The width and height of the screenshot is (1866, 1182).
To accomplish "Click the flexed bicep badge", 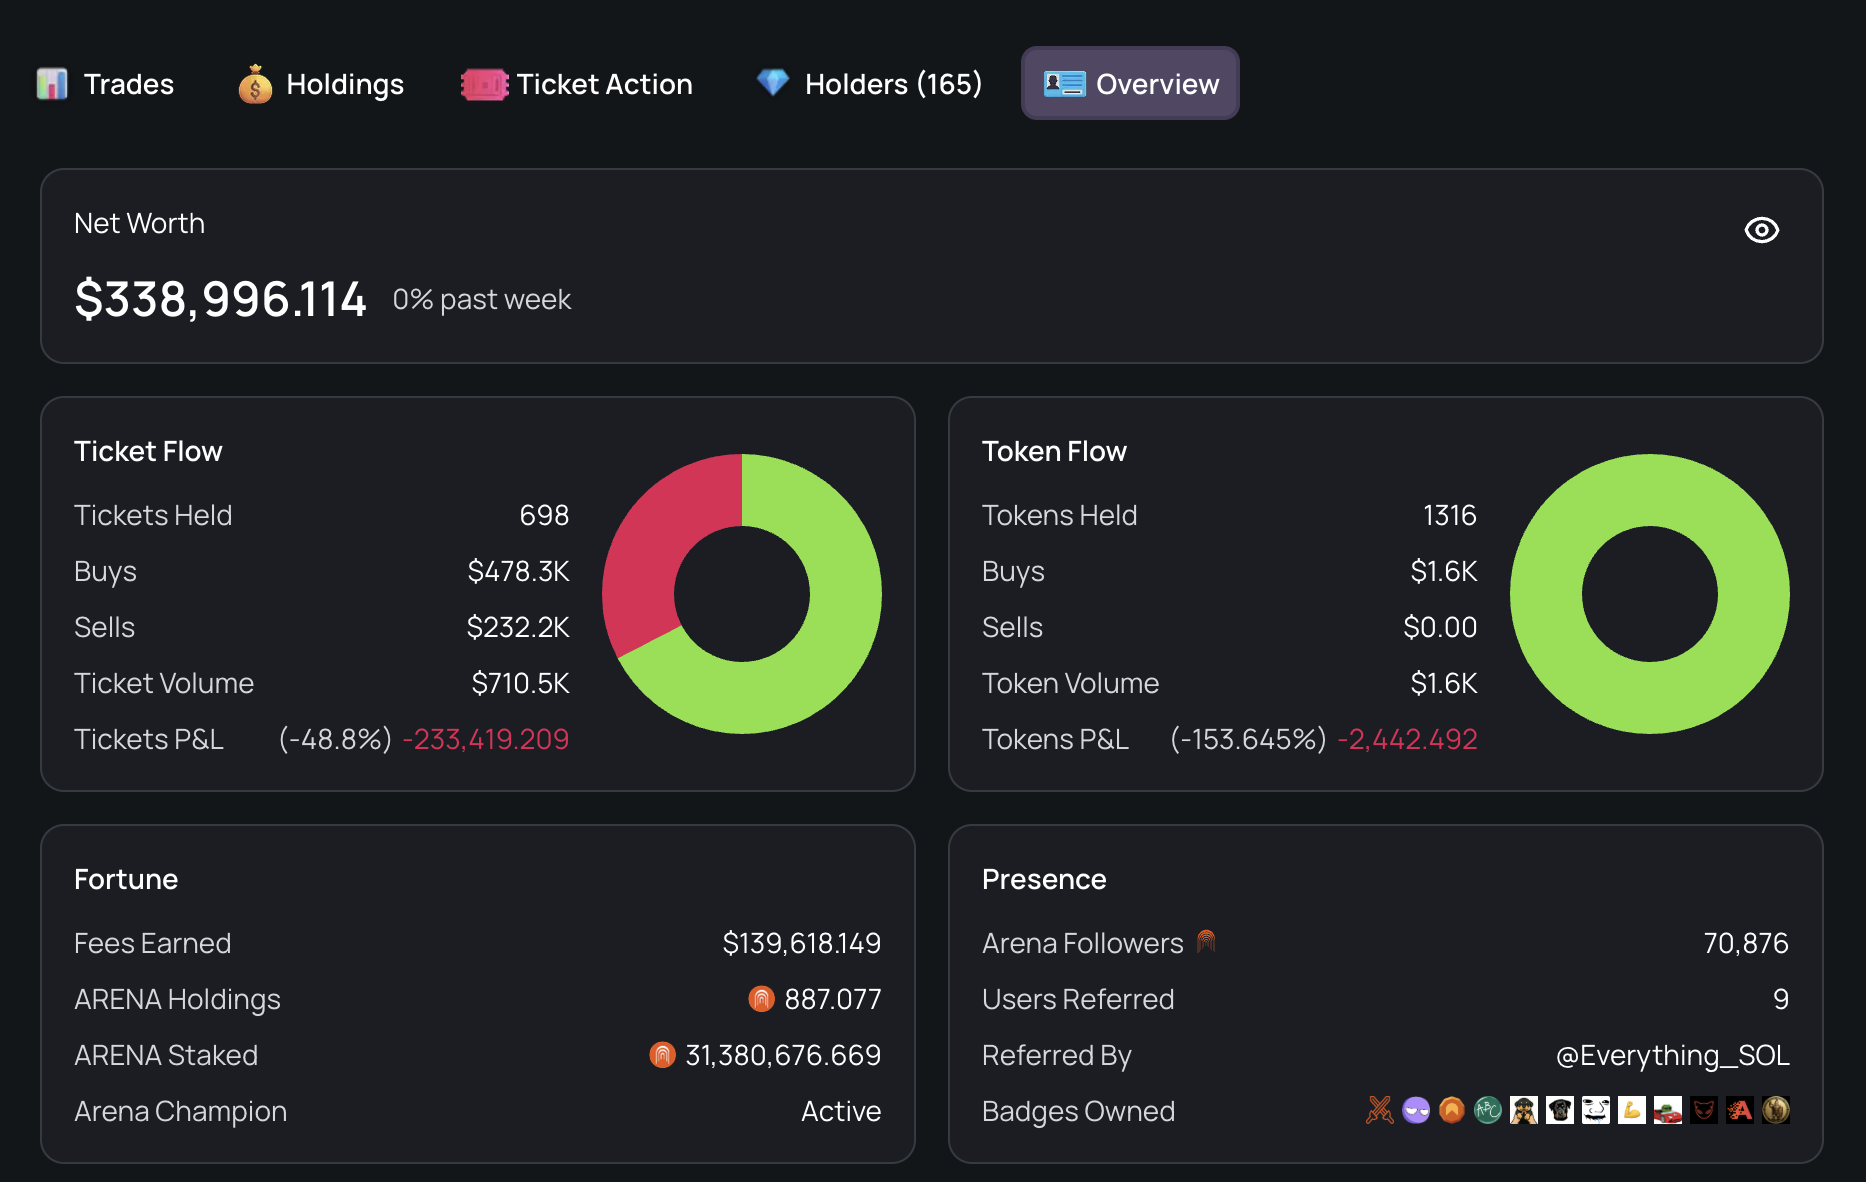I will pyautogui.click(x=1632, y=1110).
